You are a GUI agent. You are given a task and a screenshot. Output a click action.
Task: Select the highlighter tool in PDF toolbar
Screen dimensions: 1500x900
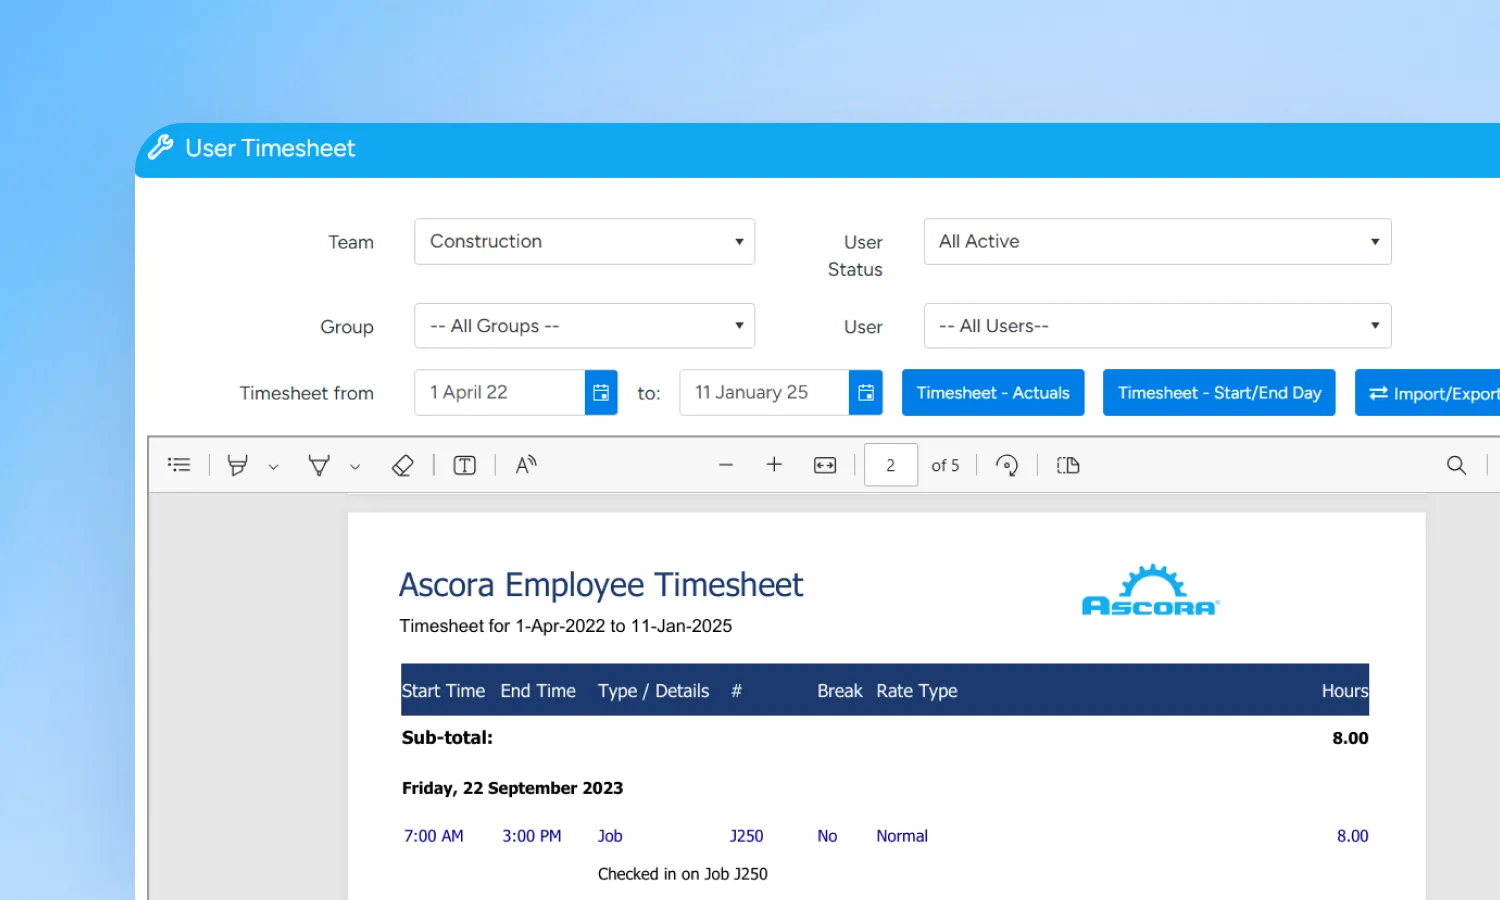pyautogui.click(x=237, y=465)
